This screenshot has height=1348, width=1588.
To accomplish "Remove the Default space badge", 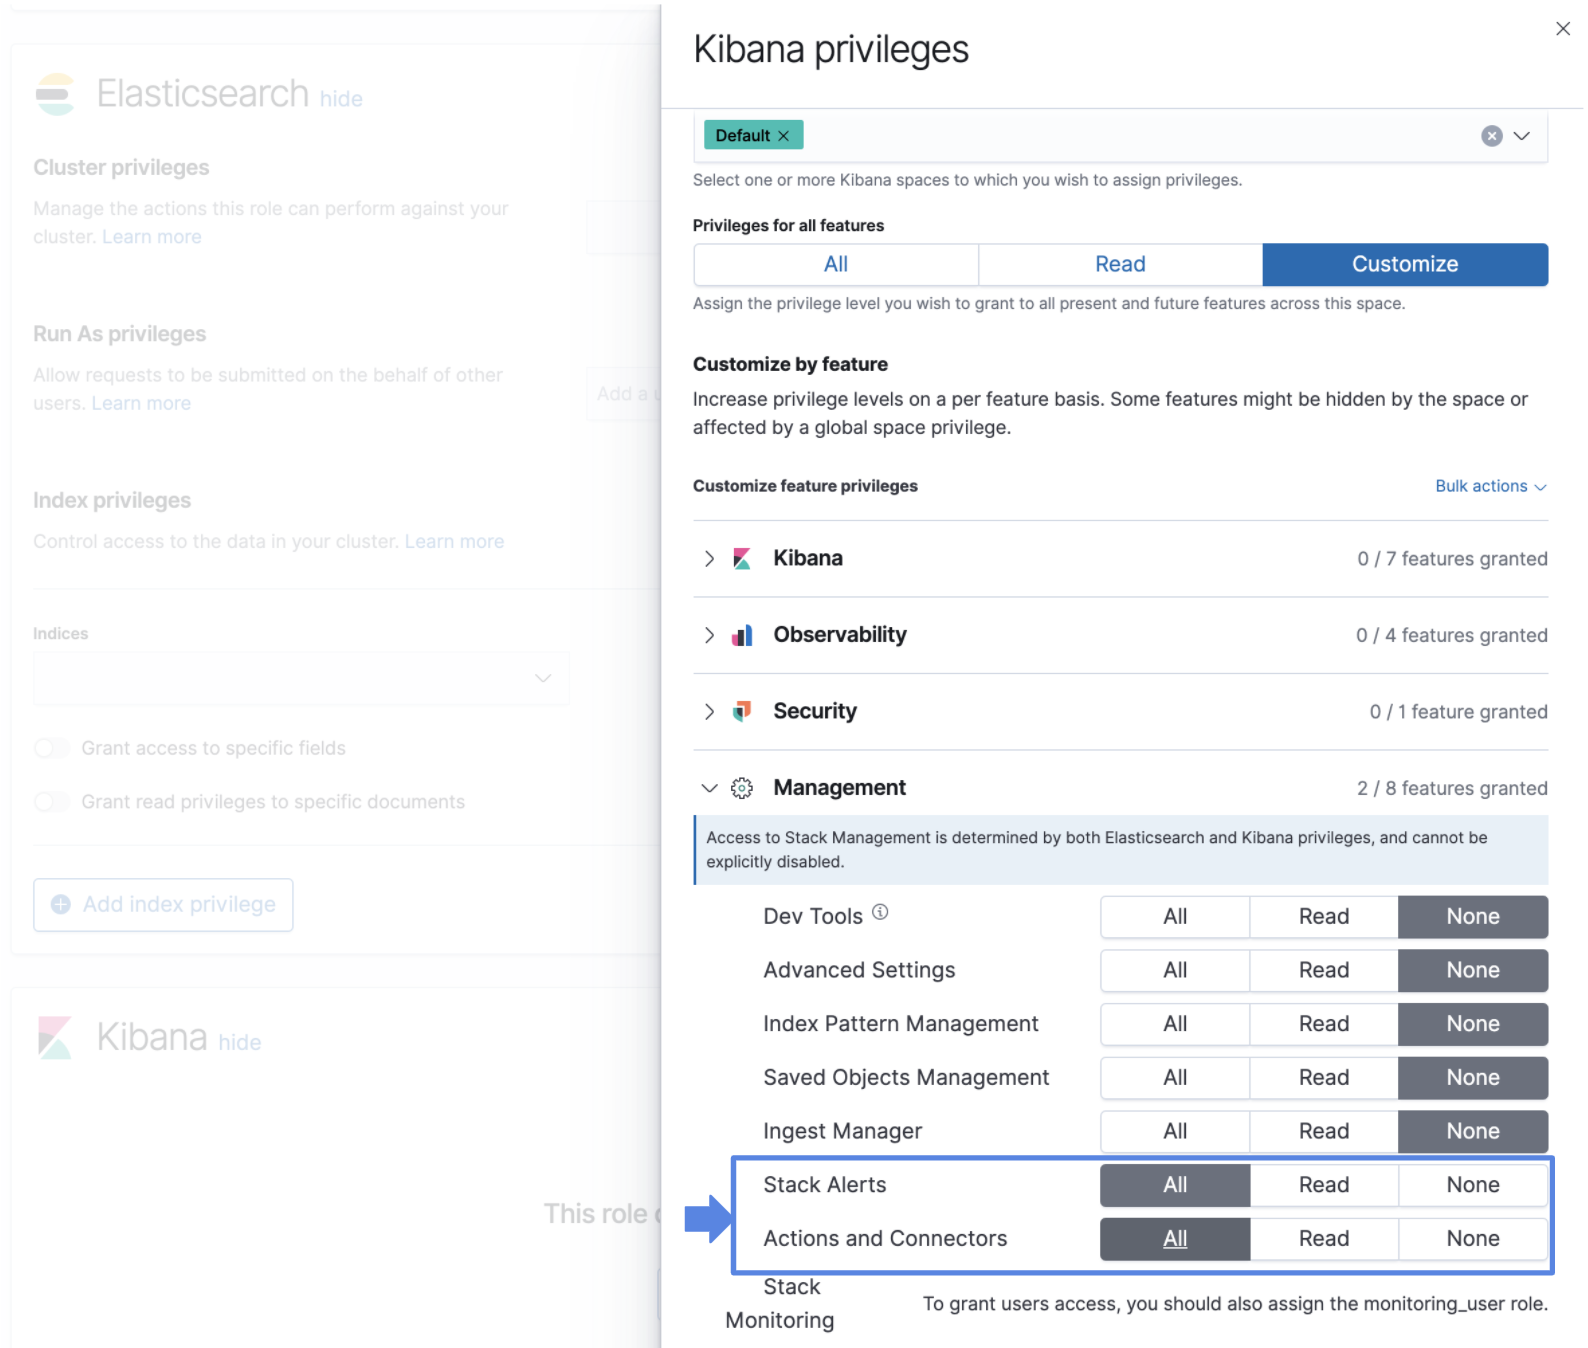I will pos(784,136).
